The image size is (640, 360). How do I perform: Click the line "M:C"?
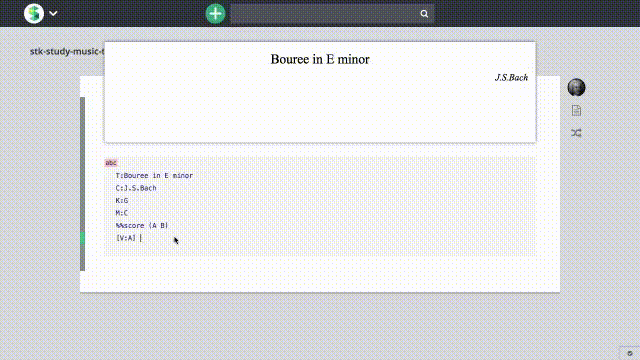[122, 213]
